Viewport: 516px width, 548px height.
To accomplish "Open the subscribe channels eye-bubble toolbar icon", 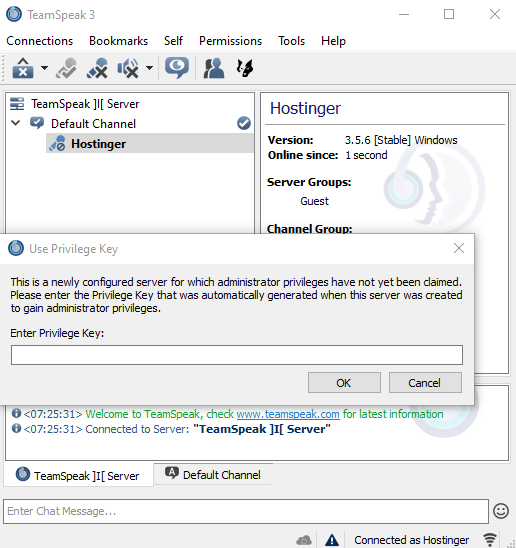I will pyautogui.click(x=177, y=68).
